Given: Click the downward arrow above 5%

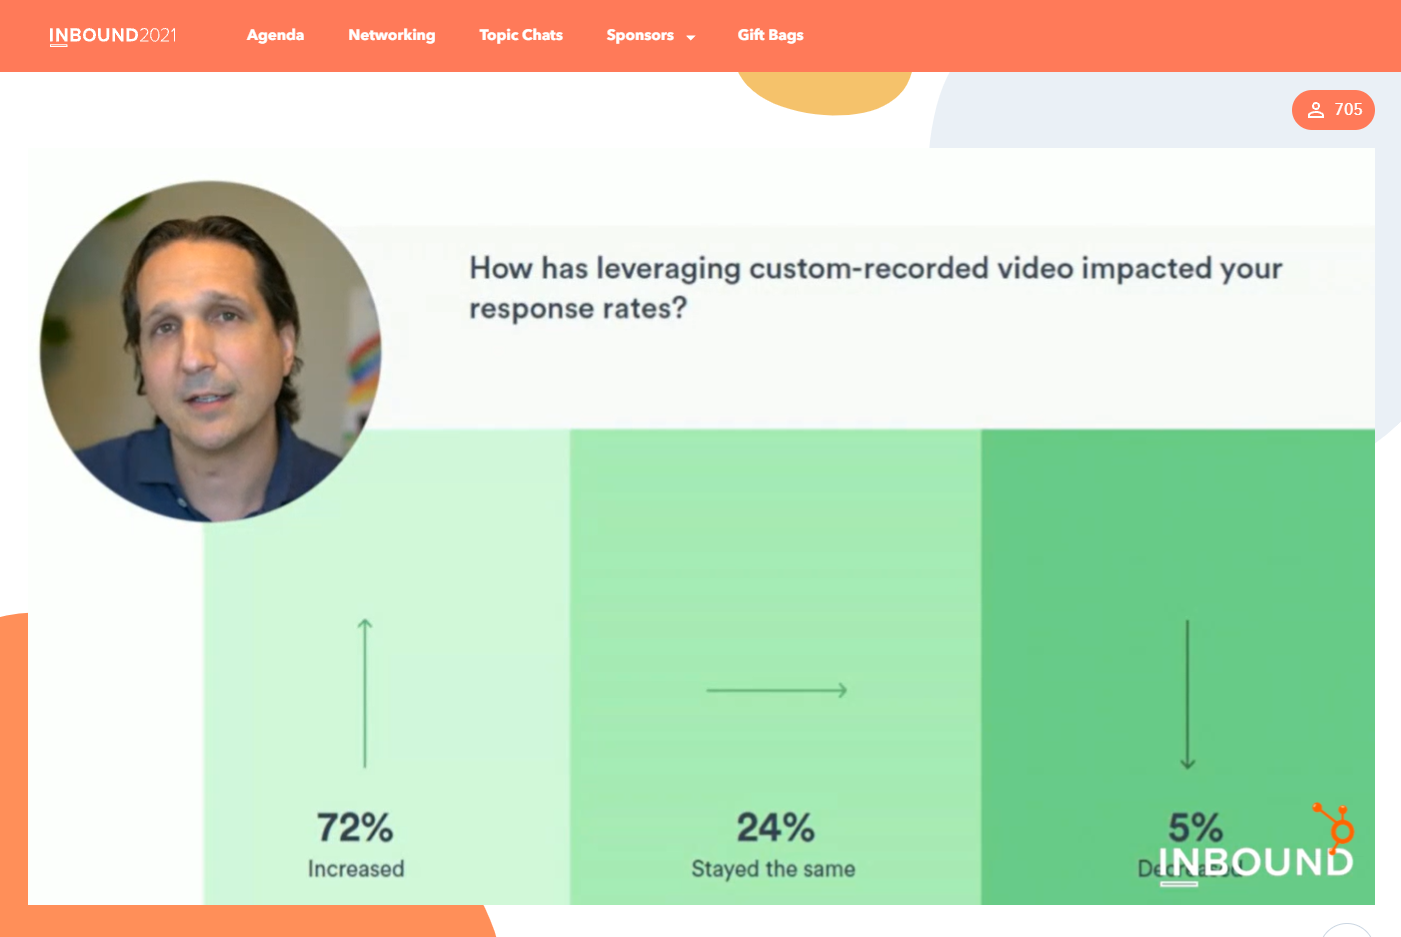Looking at the screenshot, I should (x=1188, y=694).
